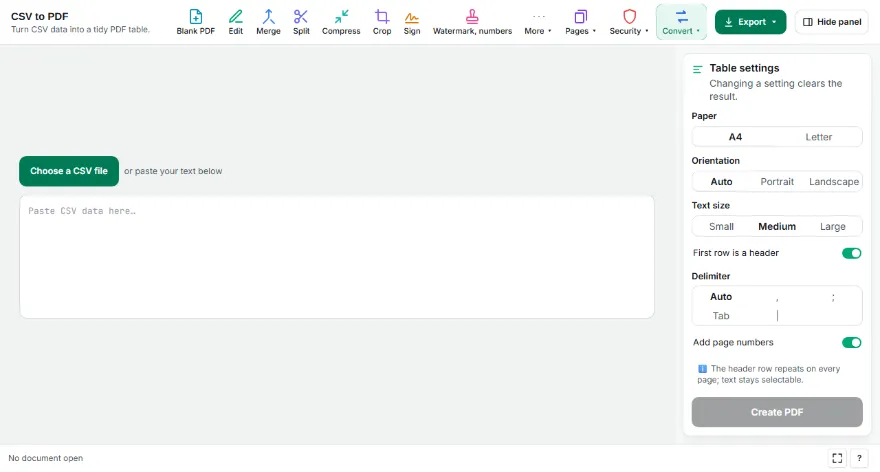The height and width of the screenshot is (472, 880).
Task: Set orientation to Landscape
Action: click(x=833, y=182)
